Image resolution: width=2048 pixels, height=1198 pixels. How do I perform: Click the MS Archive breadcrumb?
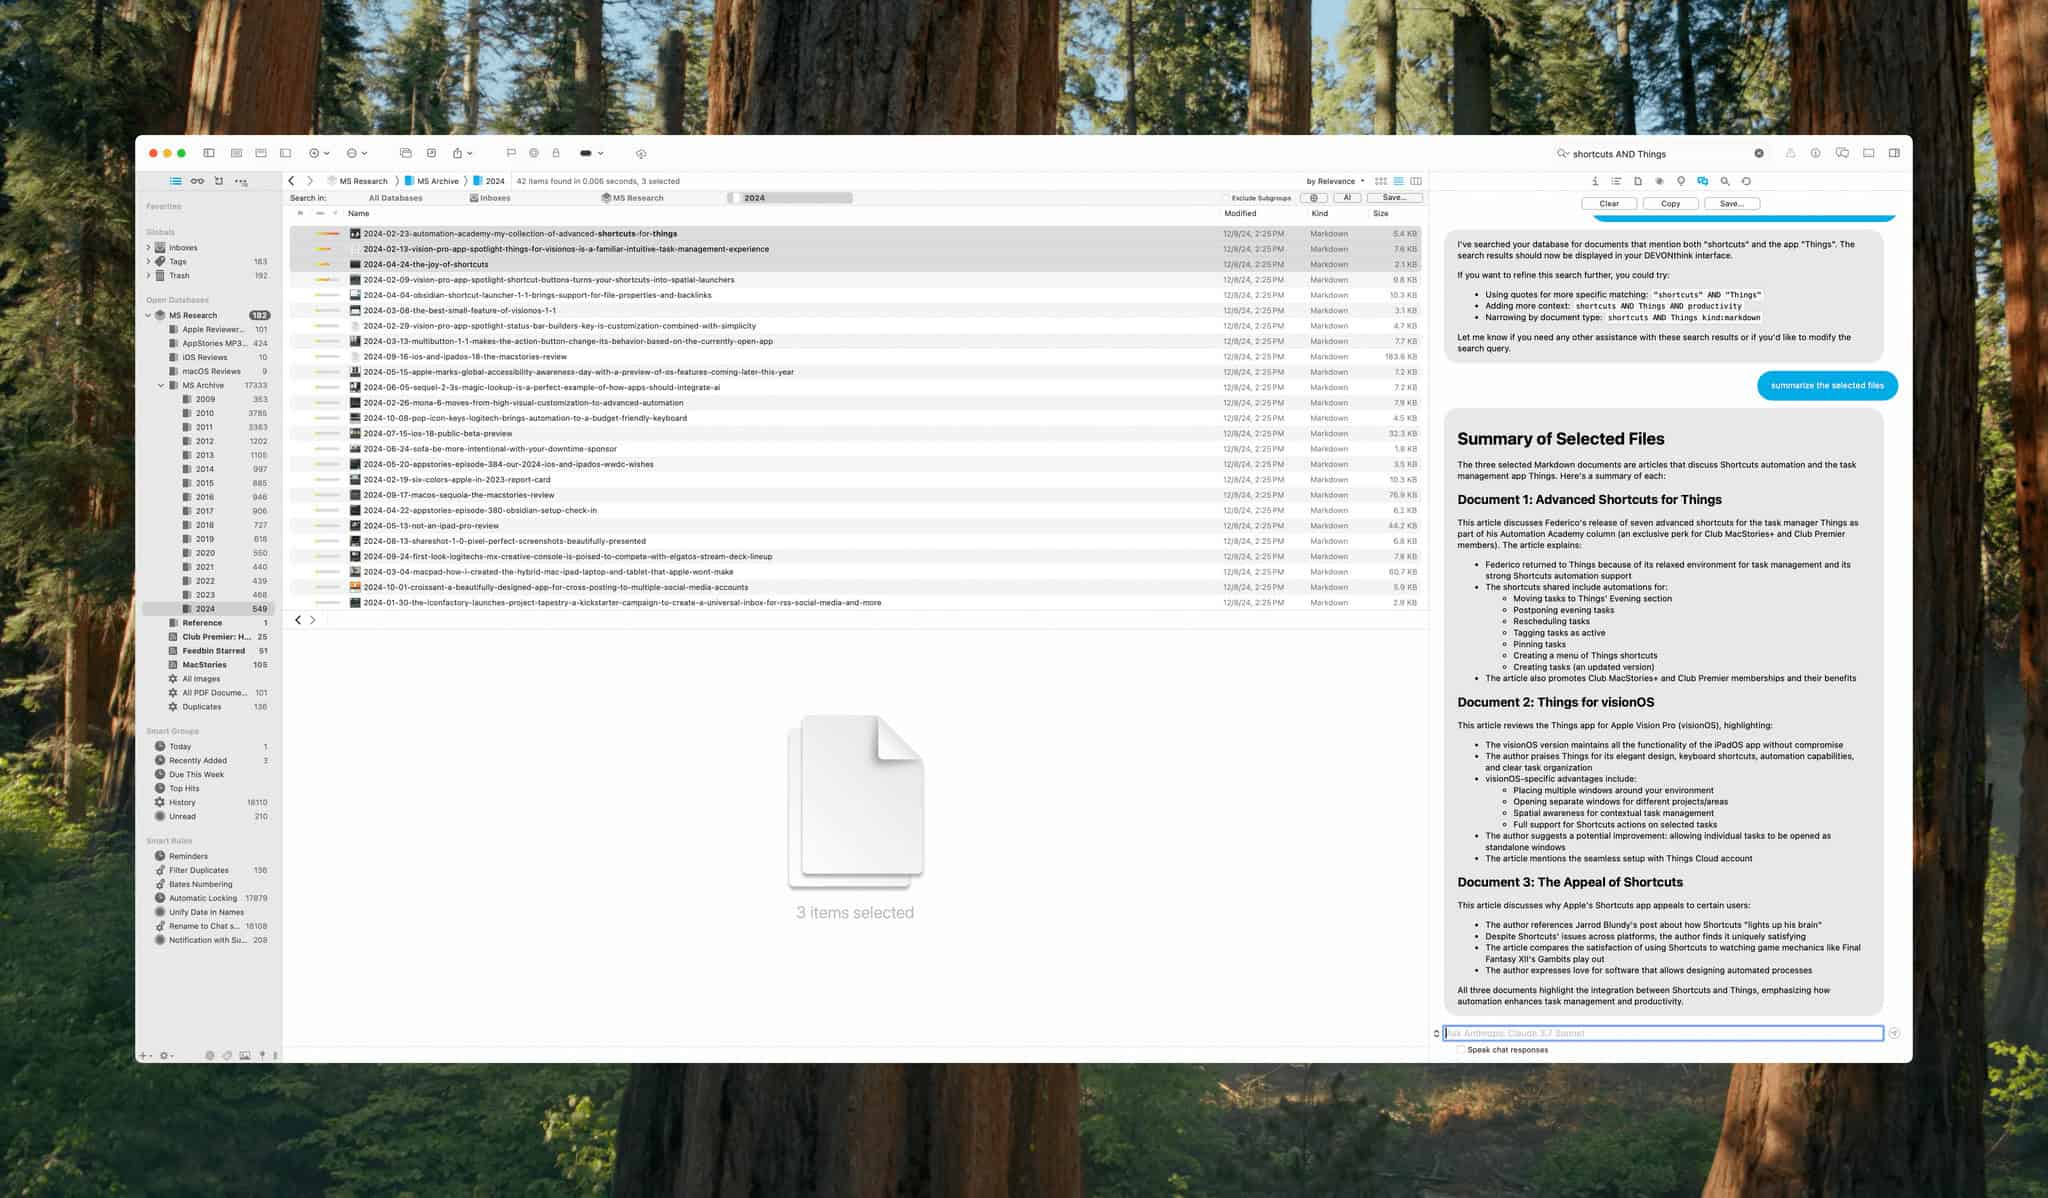click(432, 181)
